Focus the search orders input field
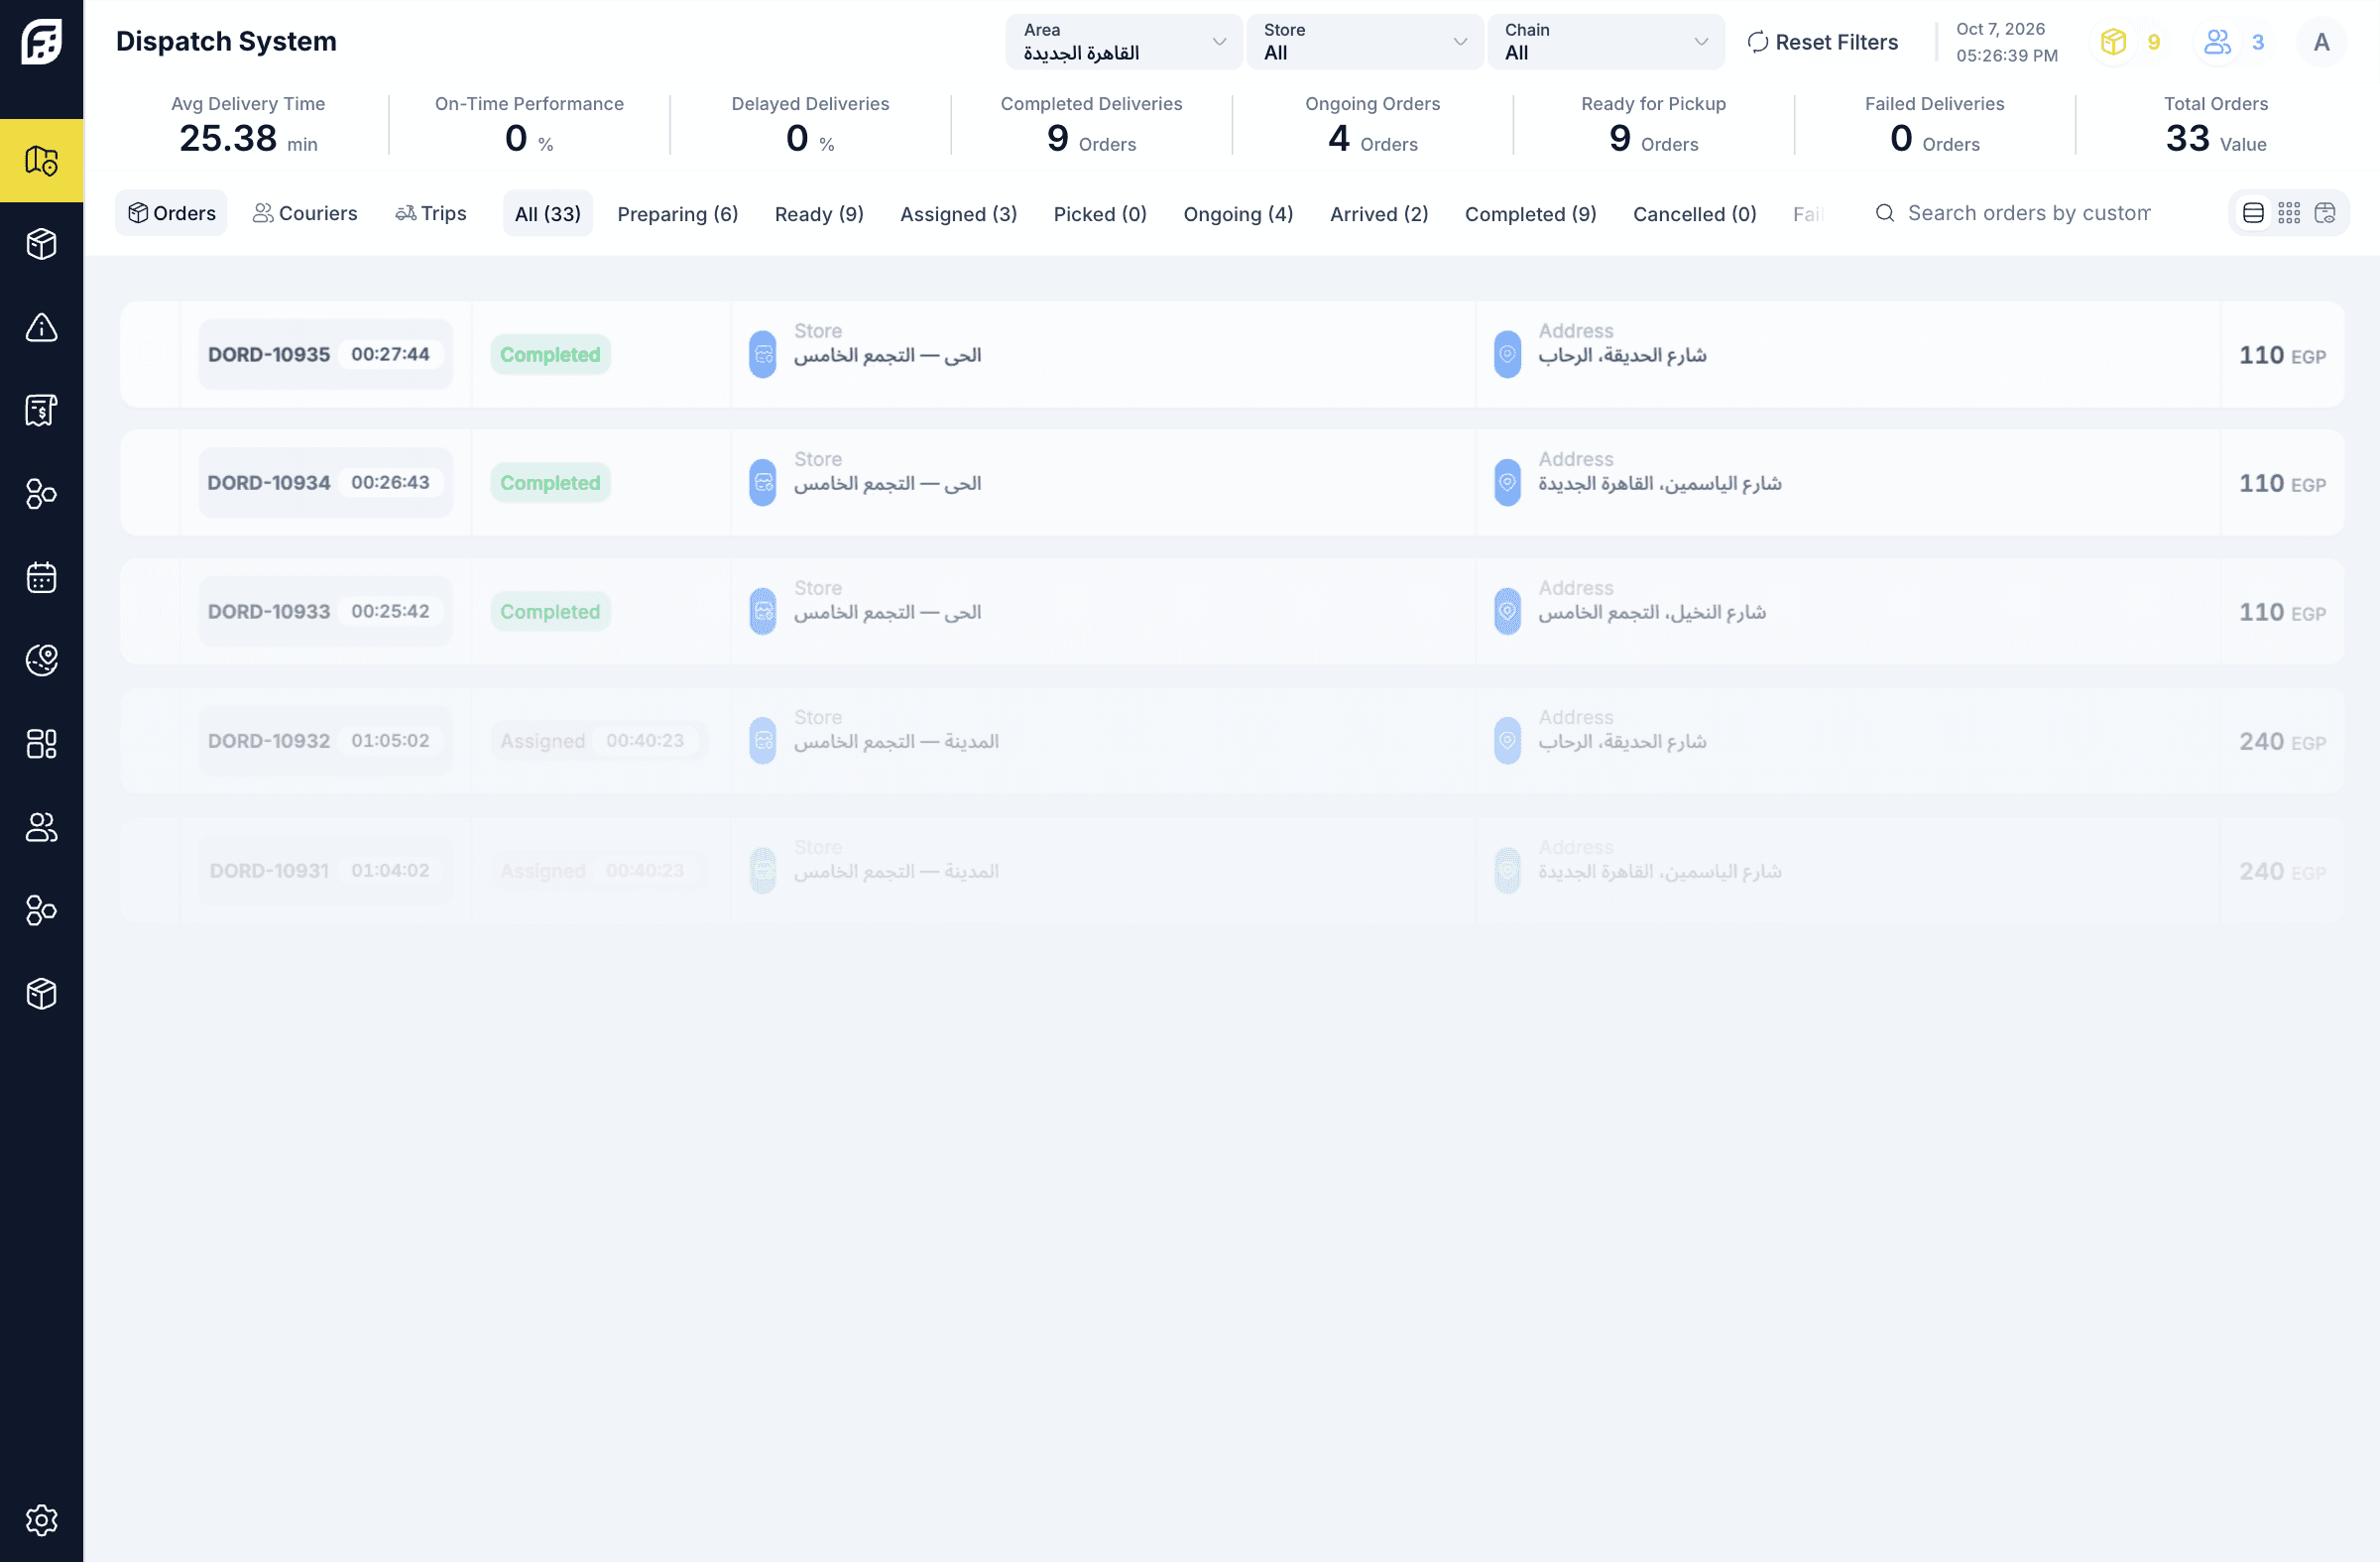Screen dimensions: 2380x1562 tap(2029, 213)
